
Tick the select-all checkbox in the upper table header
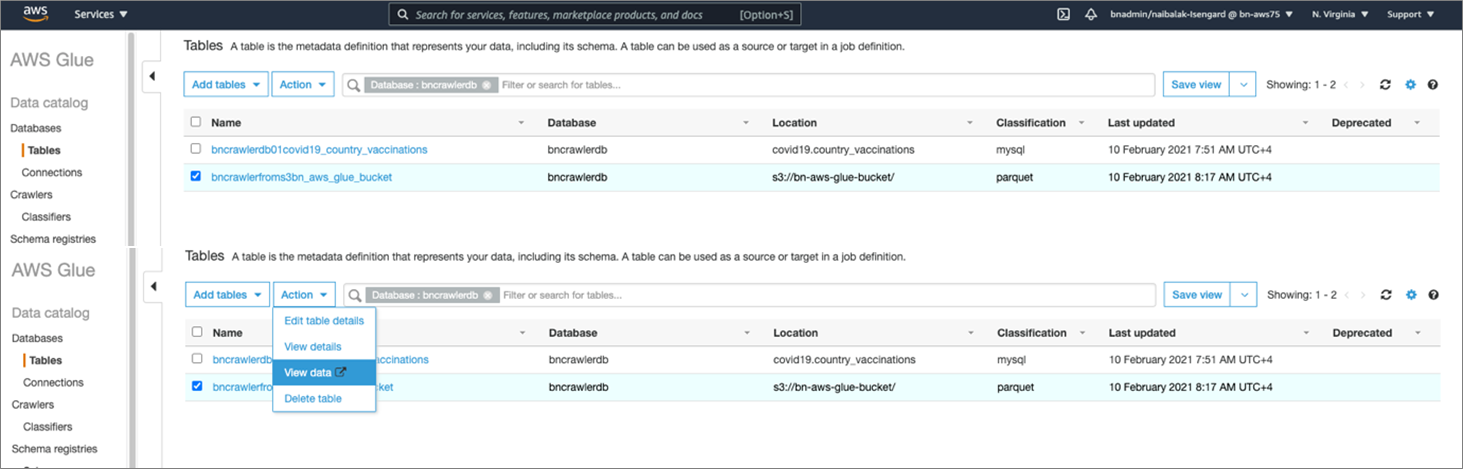click(196, 122)
